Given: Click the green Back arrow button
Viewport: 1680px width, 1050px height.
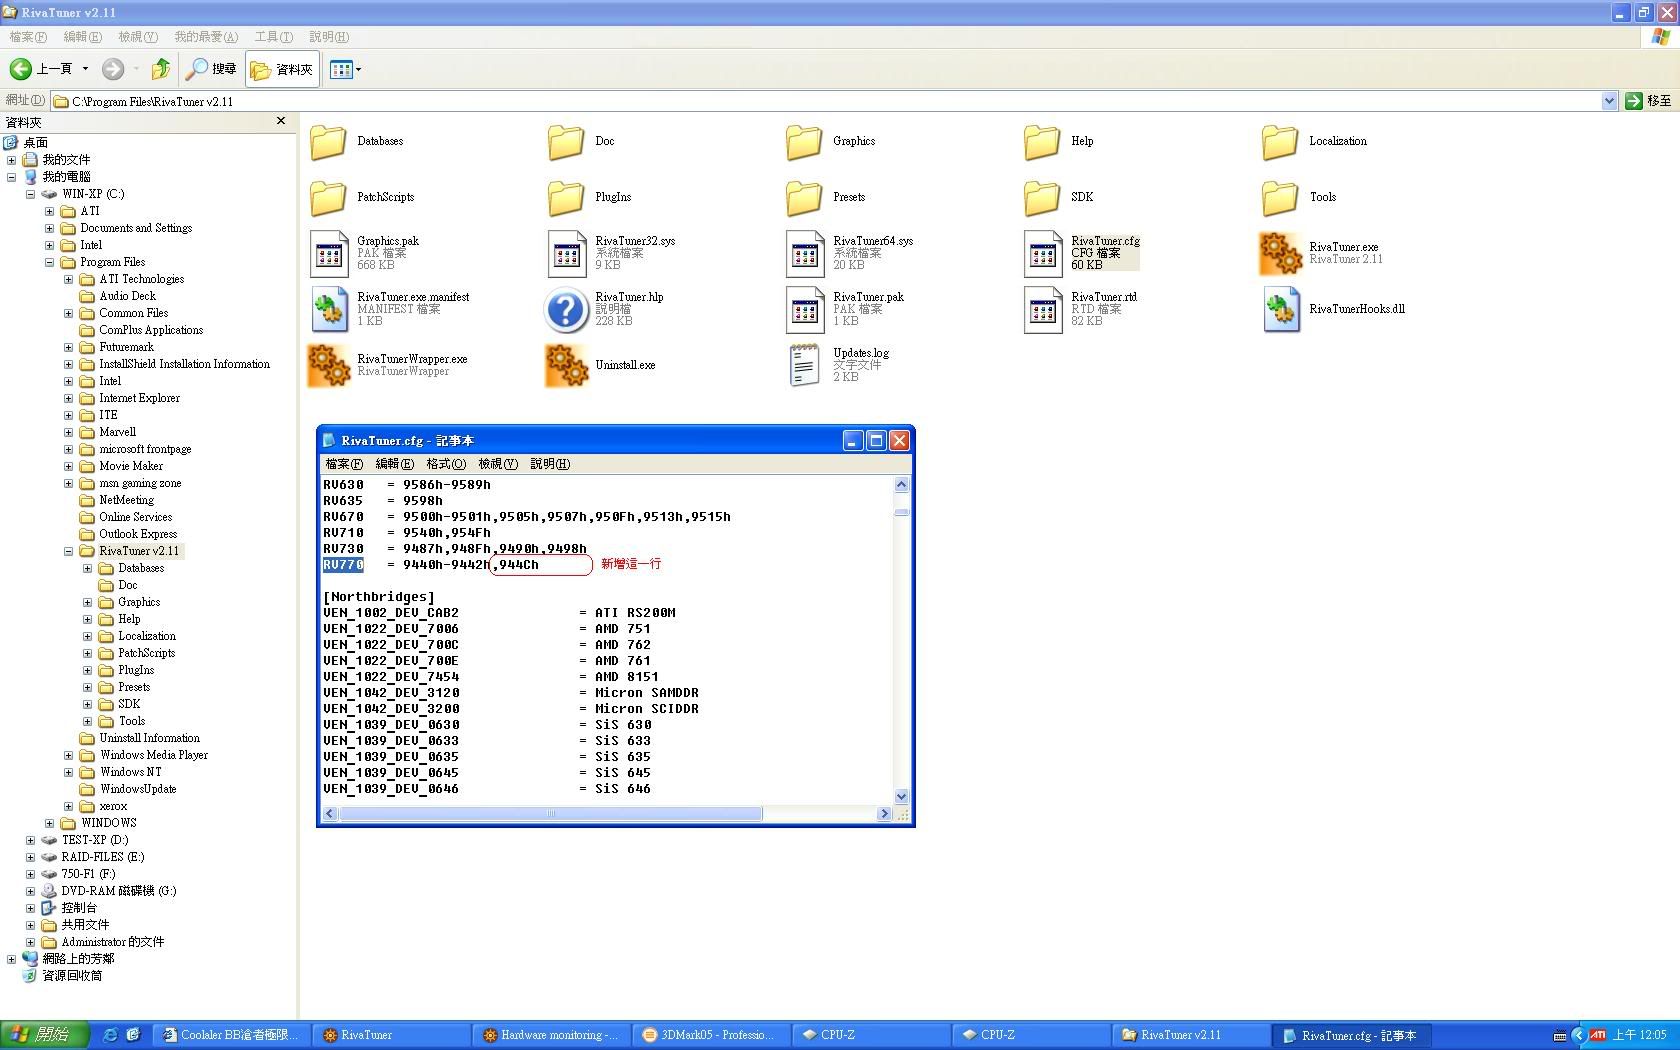Looking at the screenshot, I should [20, 69].
